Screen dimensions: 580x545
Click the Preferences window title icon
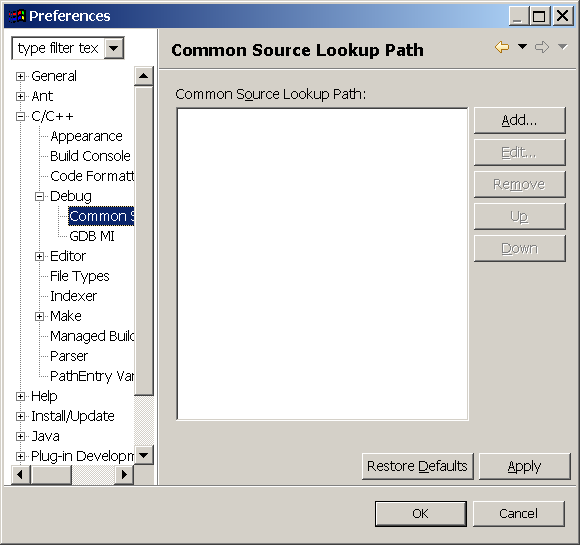[17, 16]
